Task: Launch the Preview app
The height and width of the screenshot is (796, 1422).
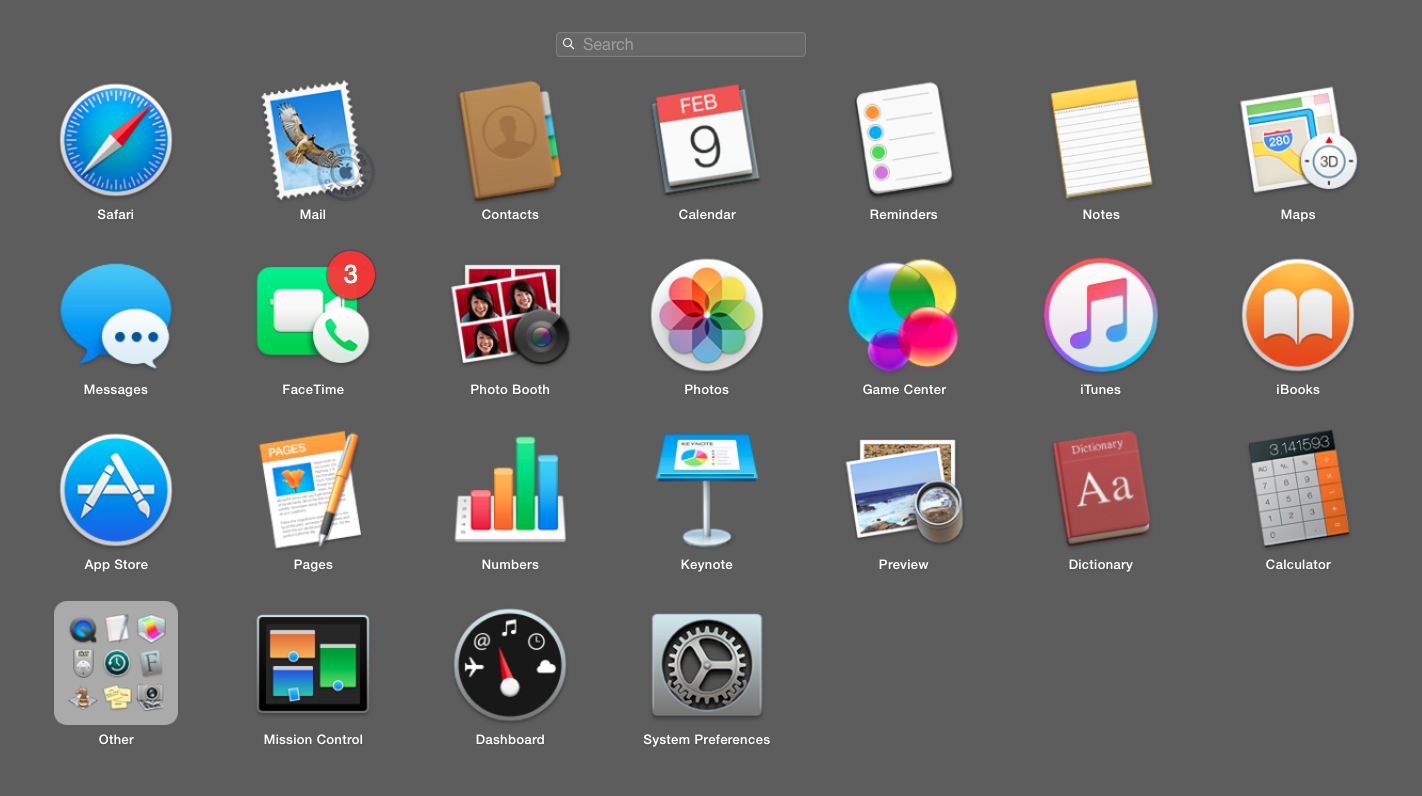Action: [x=904, y=490]
